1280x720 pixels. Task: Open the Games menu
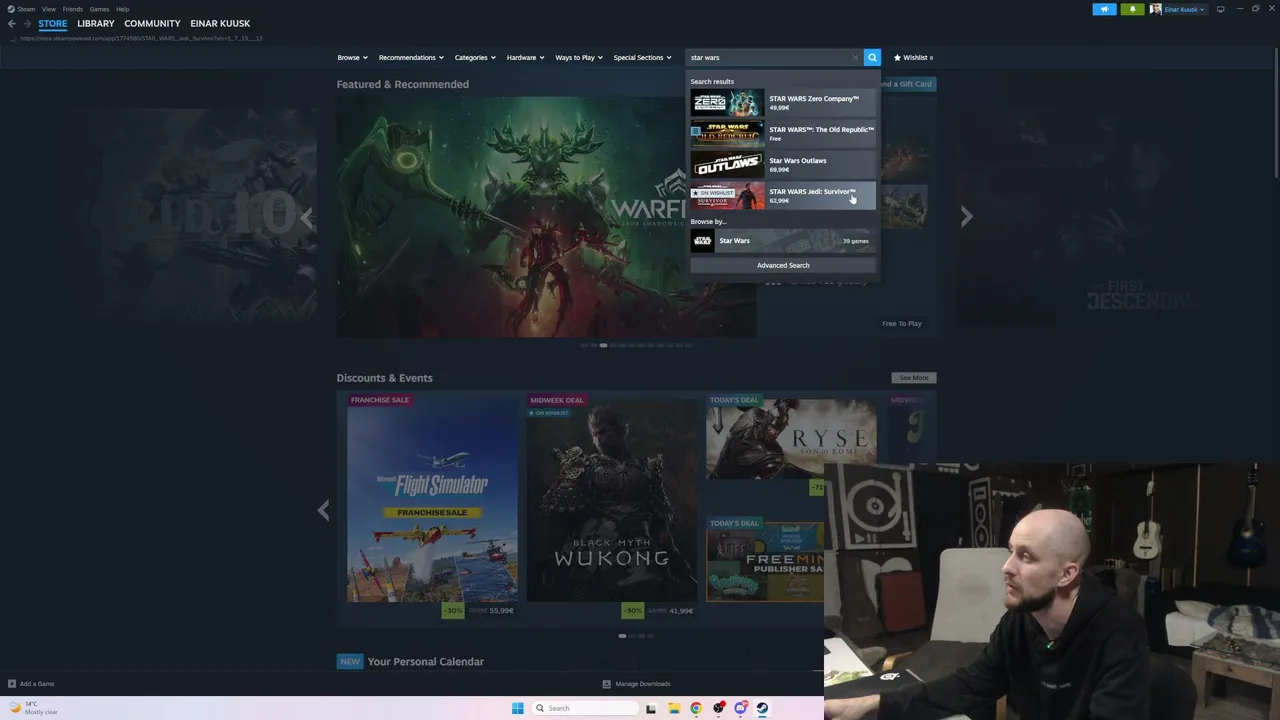[x=99, y=9]
